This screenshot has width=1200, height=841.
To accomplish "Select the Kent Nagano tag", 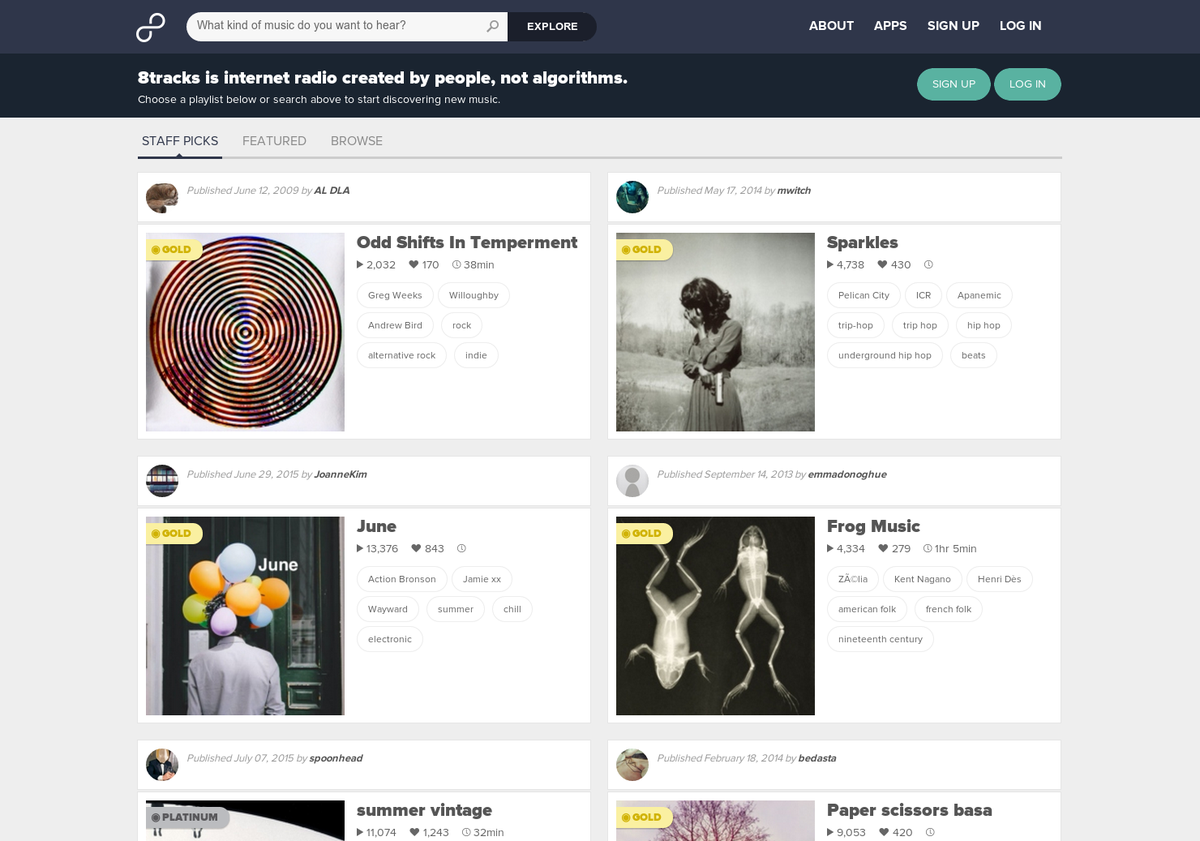I will (x=923, y=580).
